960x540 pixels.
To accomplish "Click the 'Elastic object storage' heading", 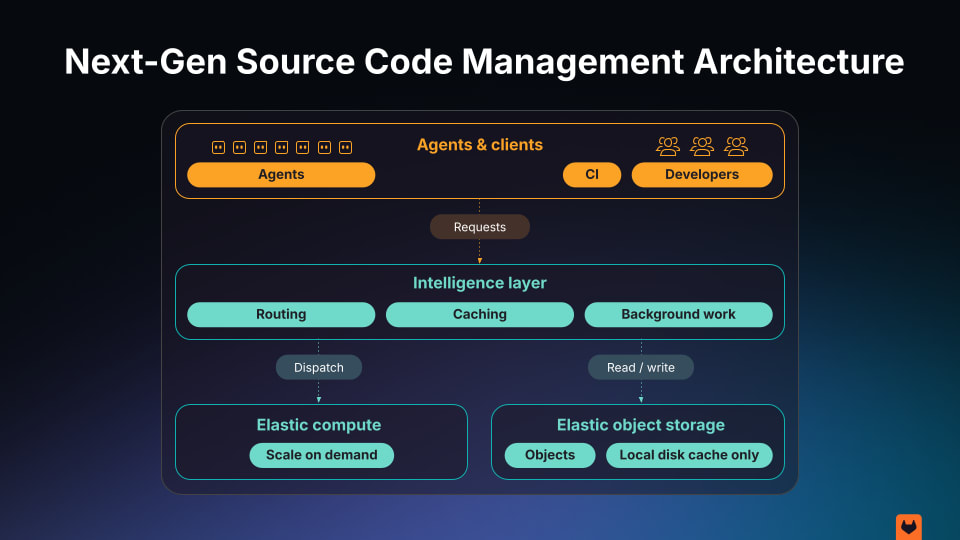I will (x=641, y=425).
